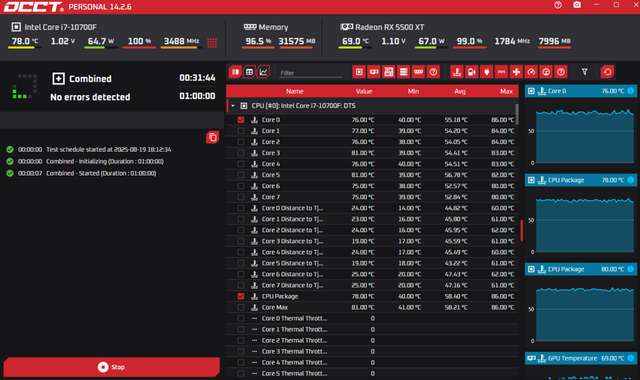Screen dimensions: 640x380
Task: Collapse the CPU [#0] Intel Core i7-10700F group
Action: pyautogui.click(x=233, y=106)
